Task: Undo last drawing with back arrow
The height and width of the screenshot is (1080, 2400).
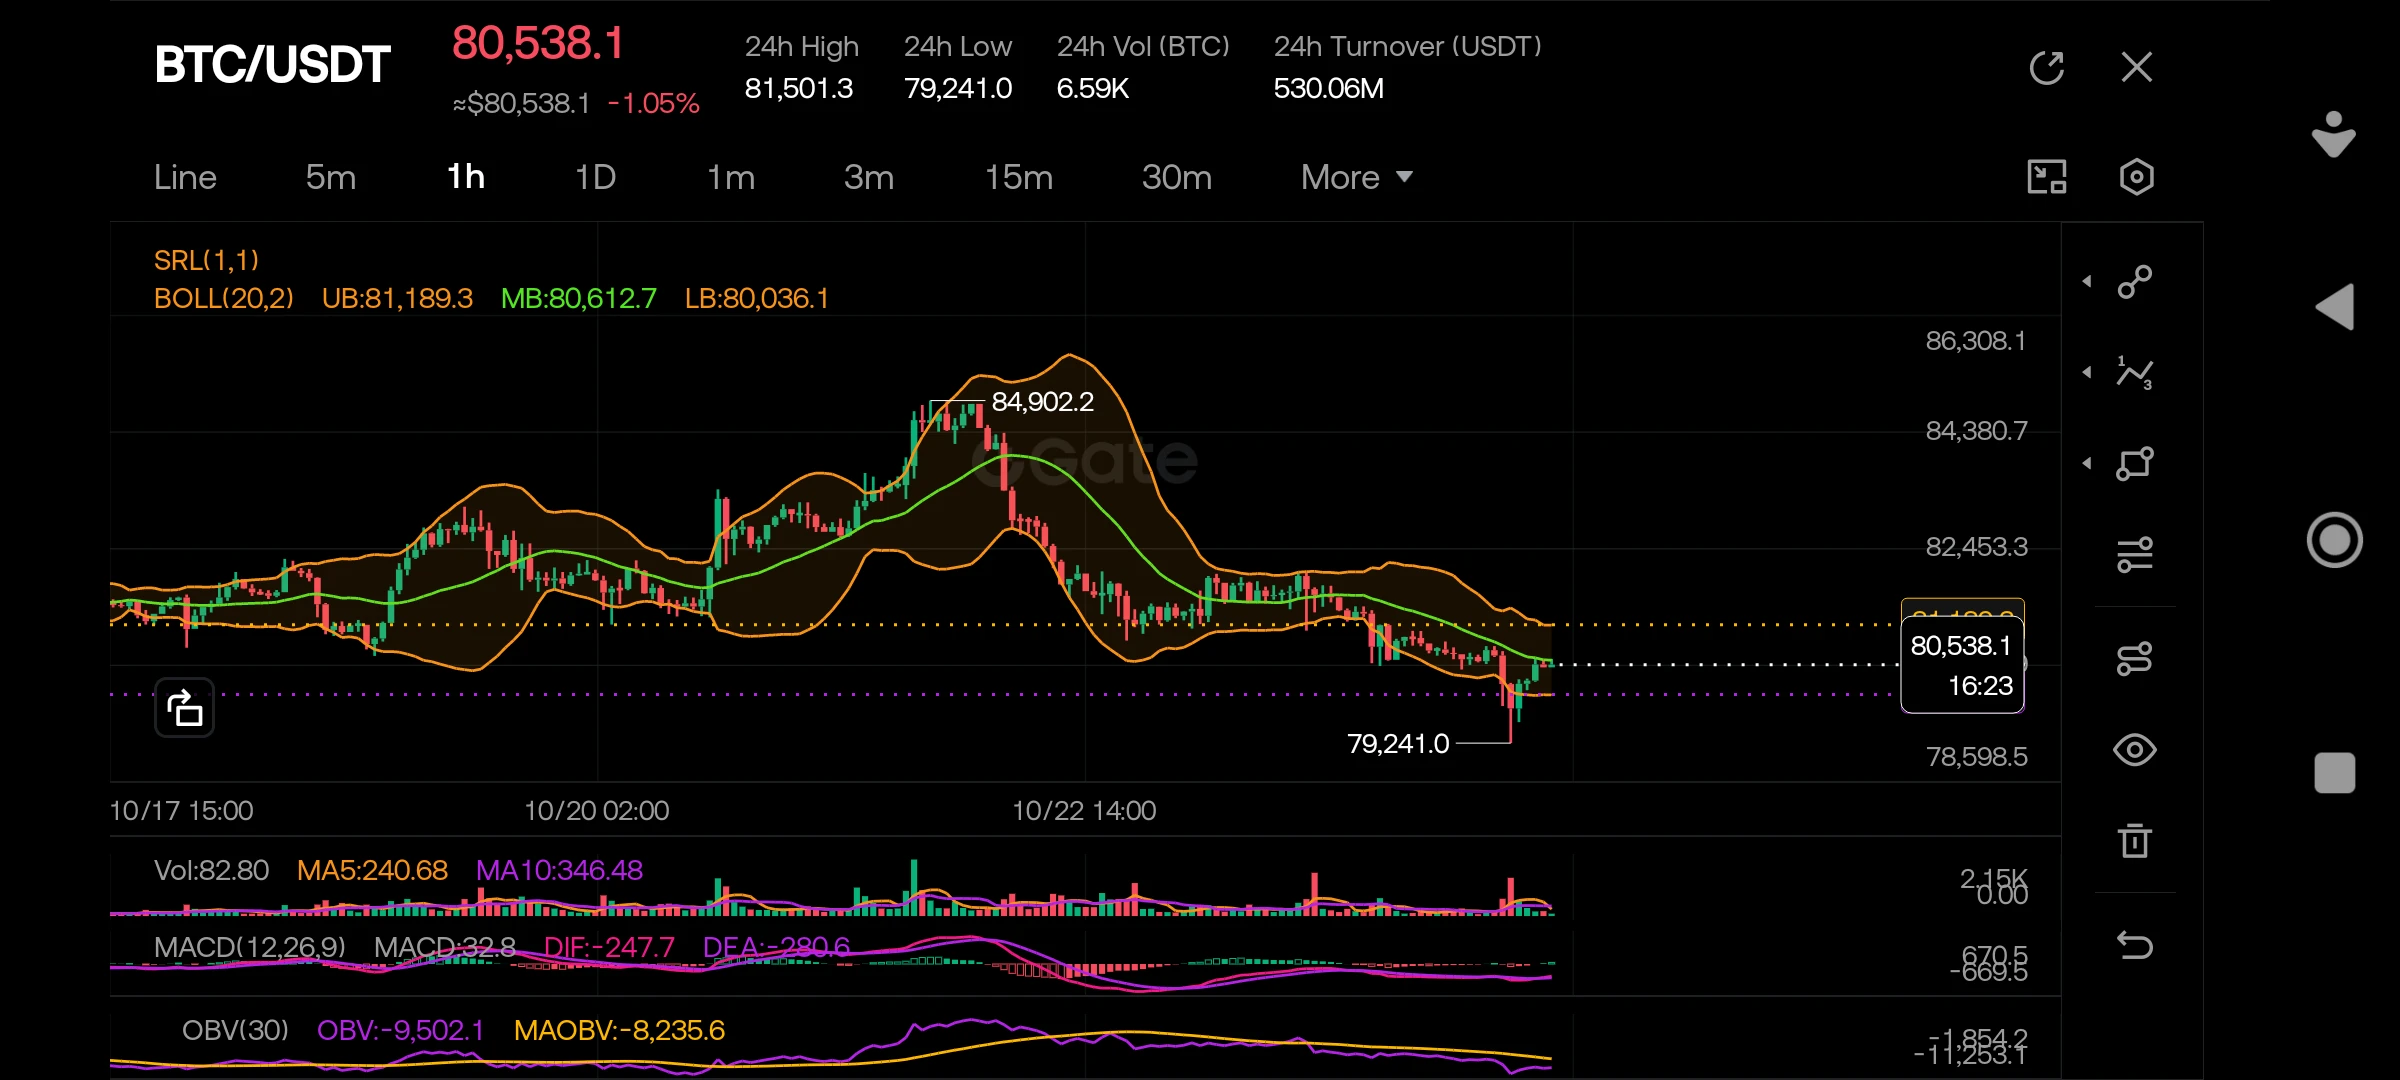Action: 2135,945
